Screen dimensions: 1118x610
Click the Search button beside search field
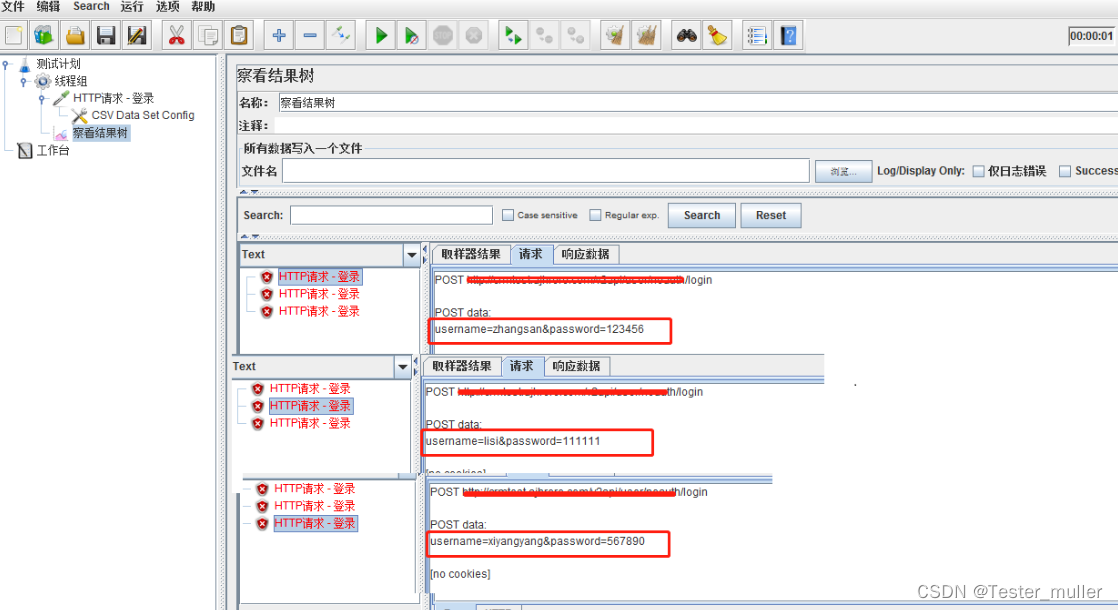tap(702, 215)
